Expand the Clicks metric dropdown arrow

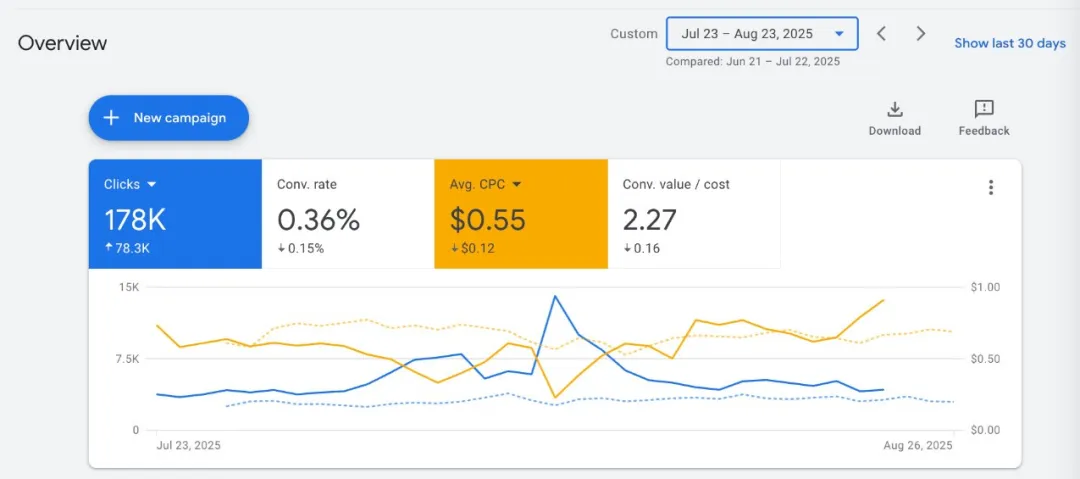(152, 185)
